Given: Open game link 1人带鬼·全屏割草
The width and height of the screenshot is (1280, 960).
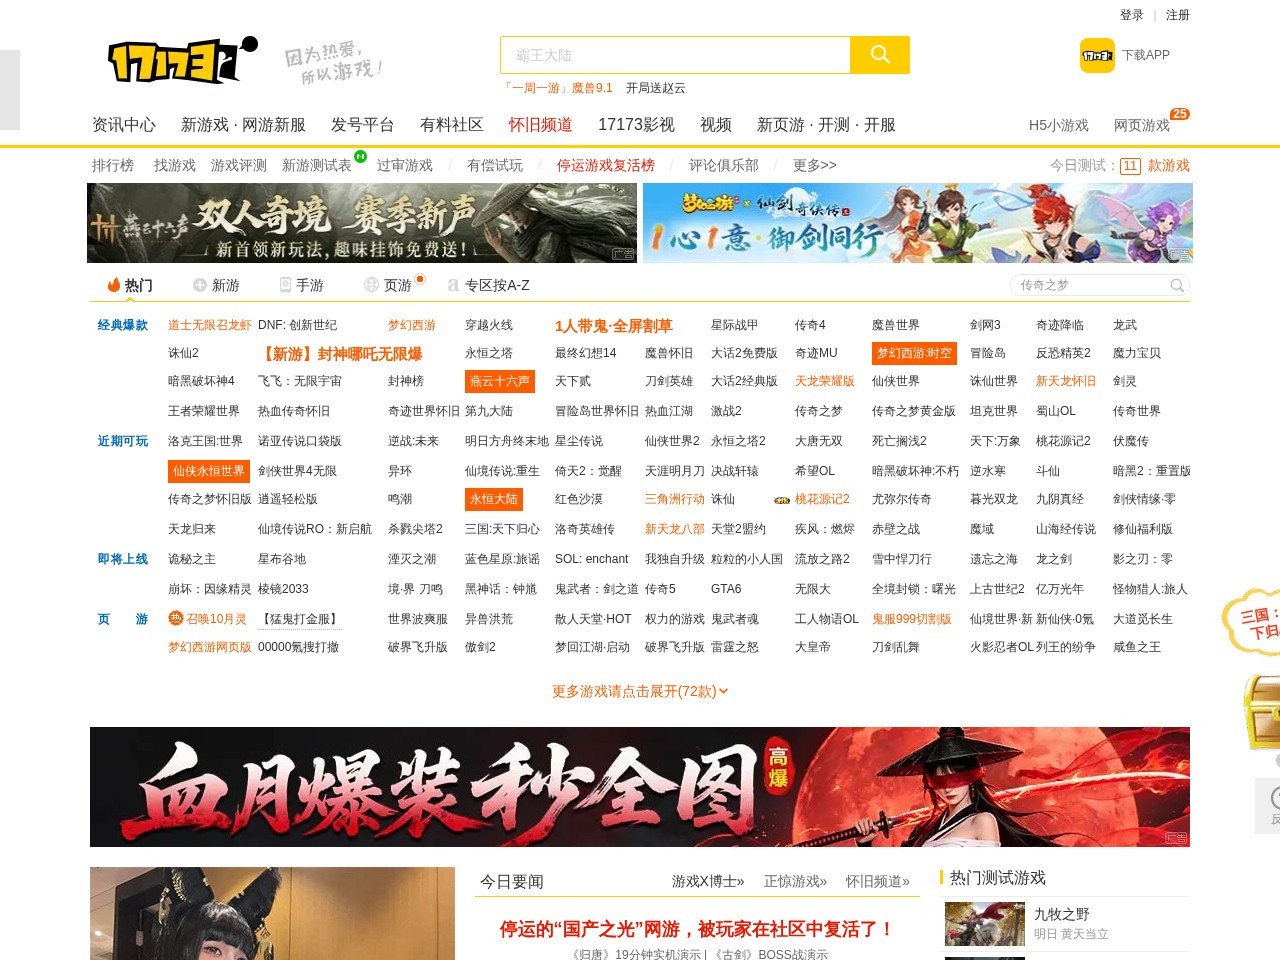Looking at the screenshot, I should [614, 326].
